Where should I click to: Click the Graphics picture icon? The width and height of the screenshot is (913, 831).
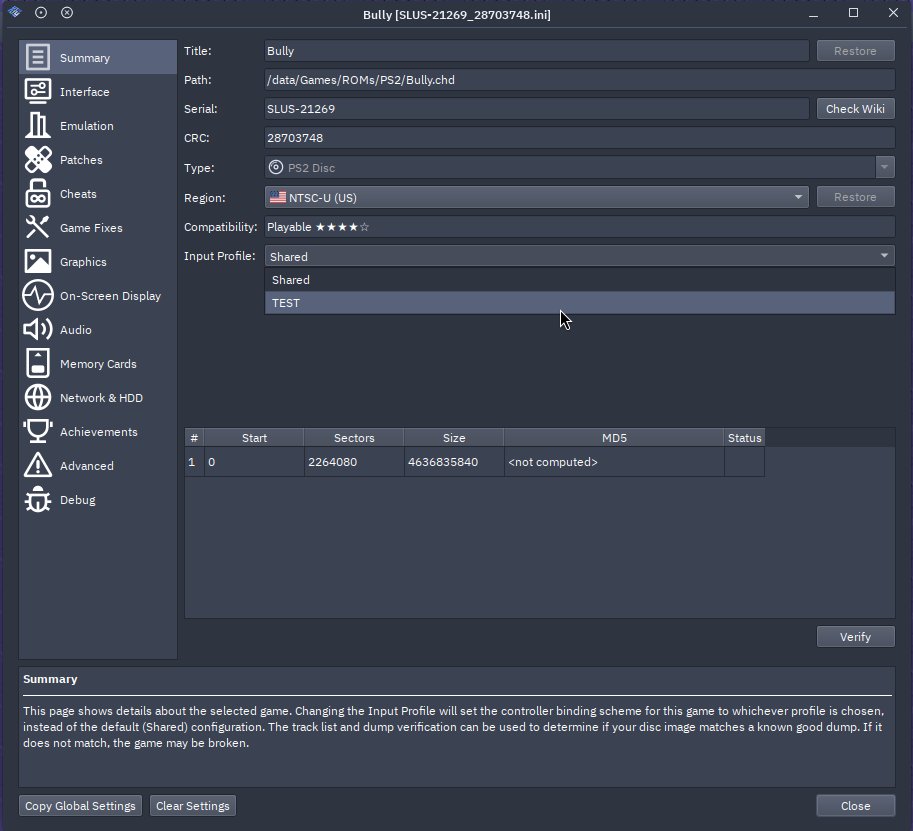(x=38, y=261)
